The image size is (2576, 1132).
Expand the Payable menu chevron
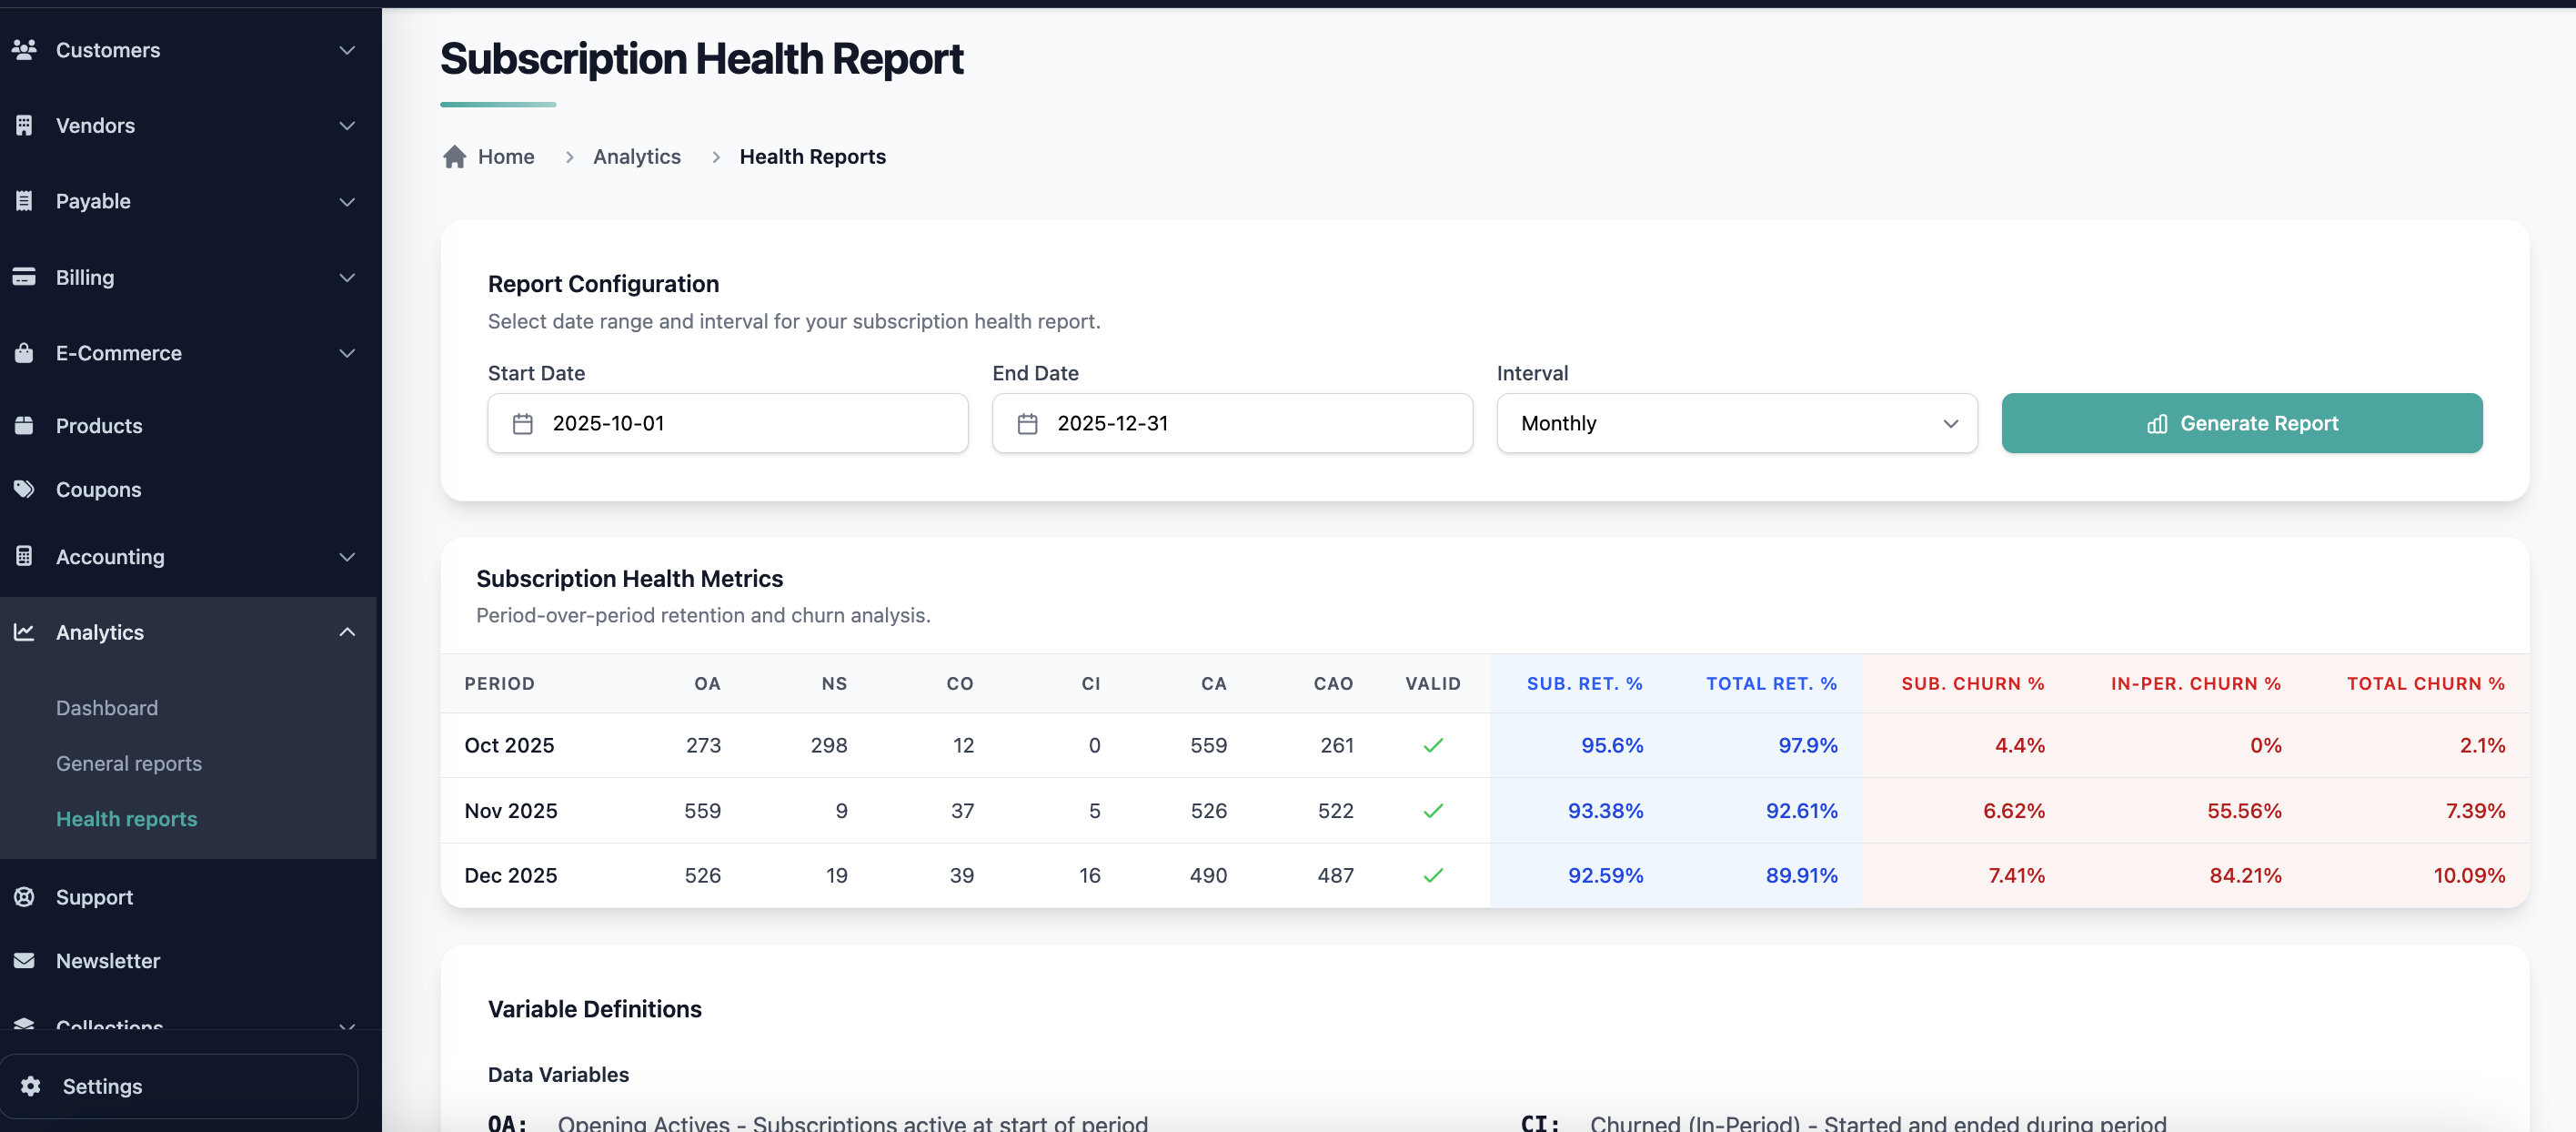click(346, 201)
